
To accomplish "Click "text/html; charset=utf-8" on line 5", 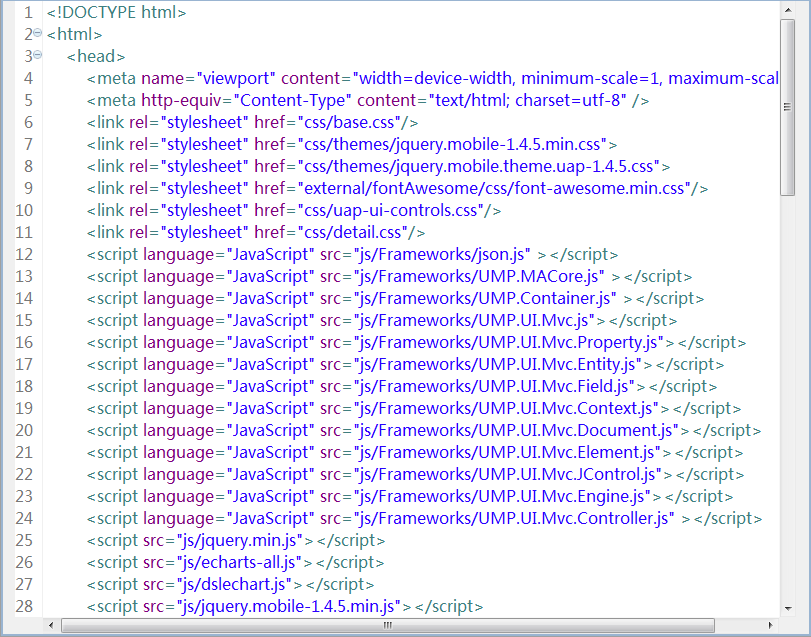I will tap(528, 100).
